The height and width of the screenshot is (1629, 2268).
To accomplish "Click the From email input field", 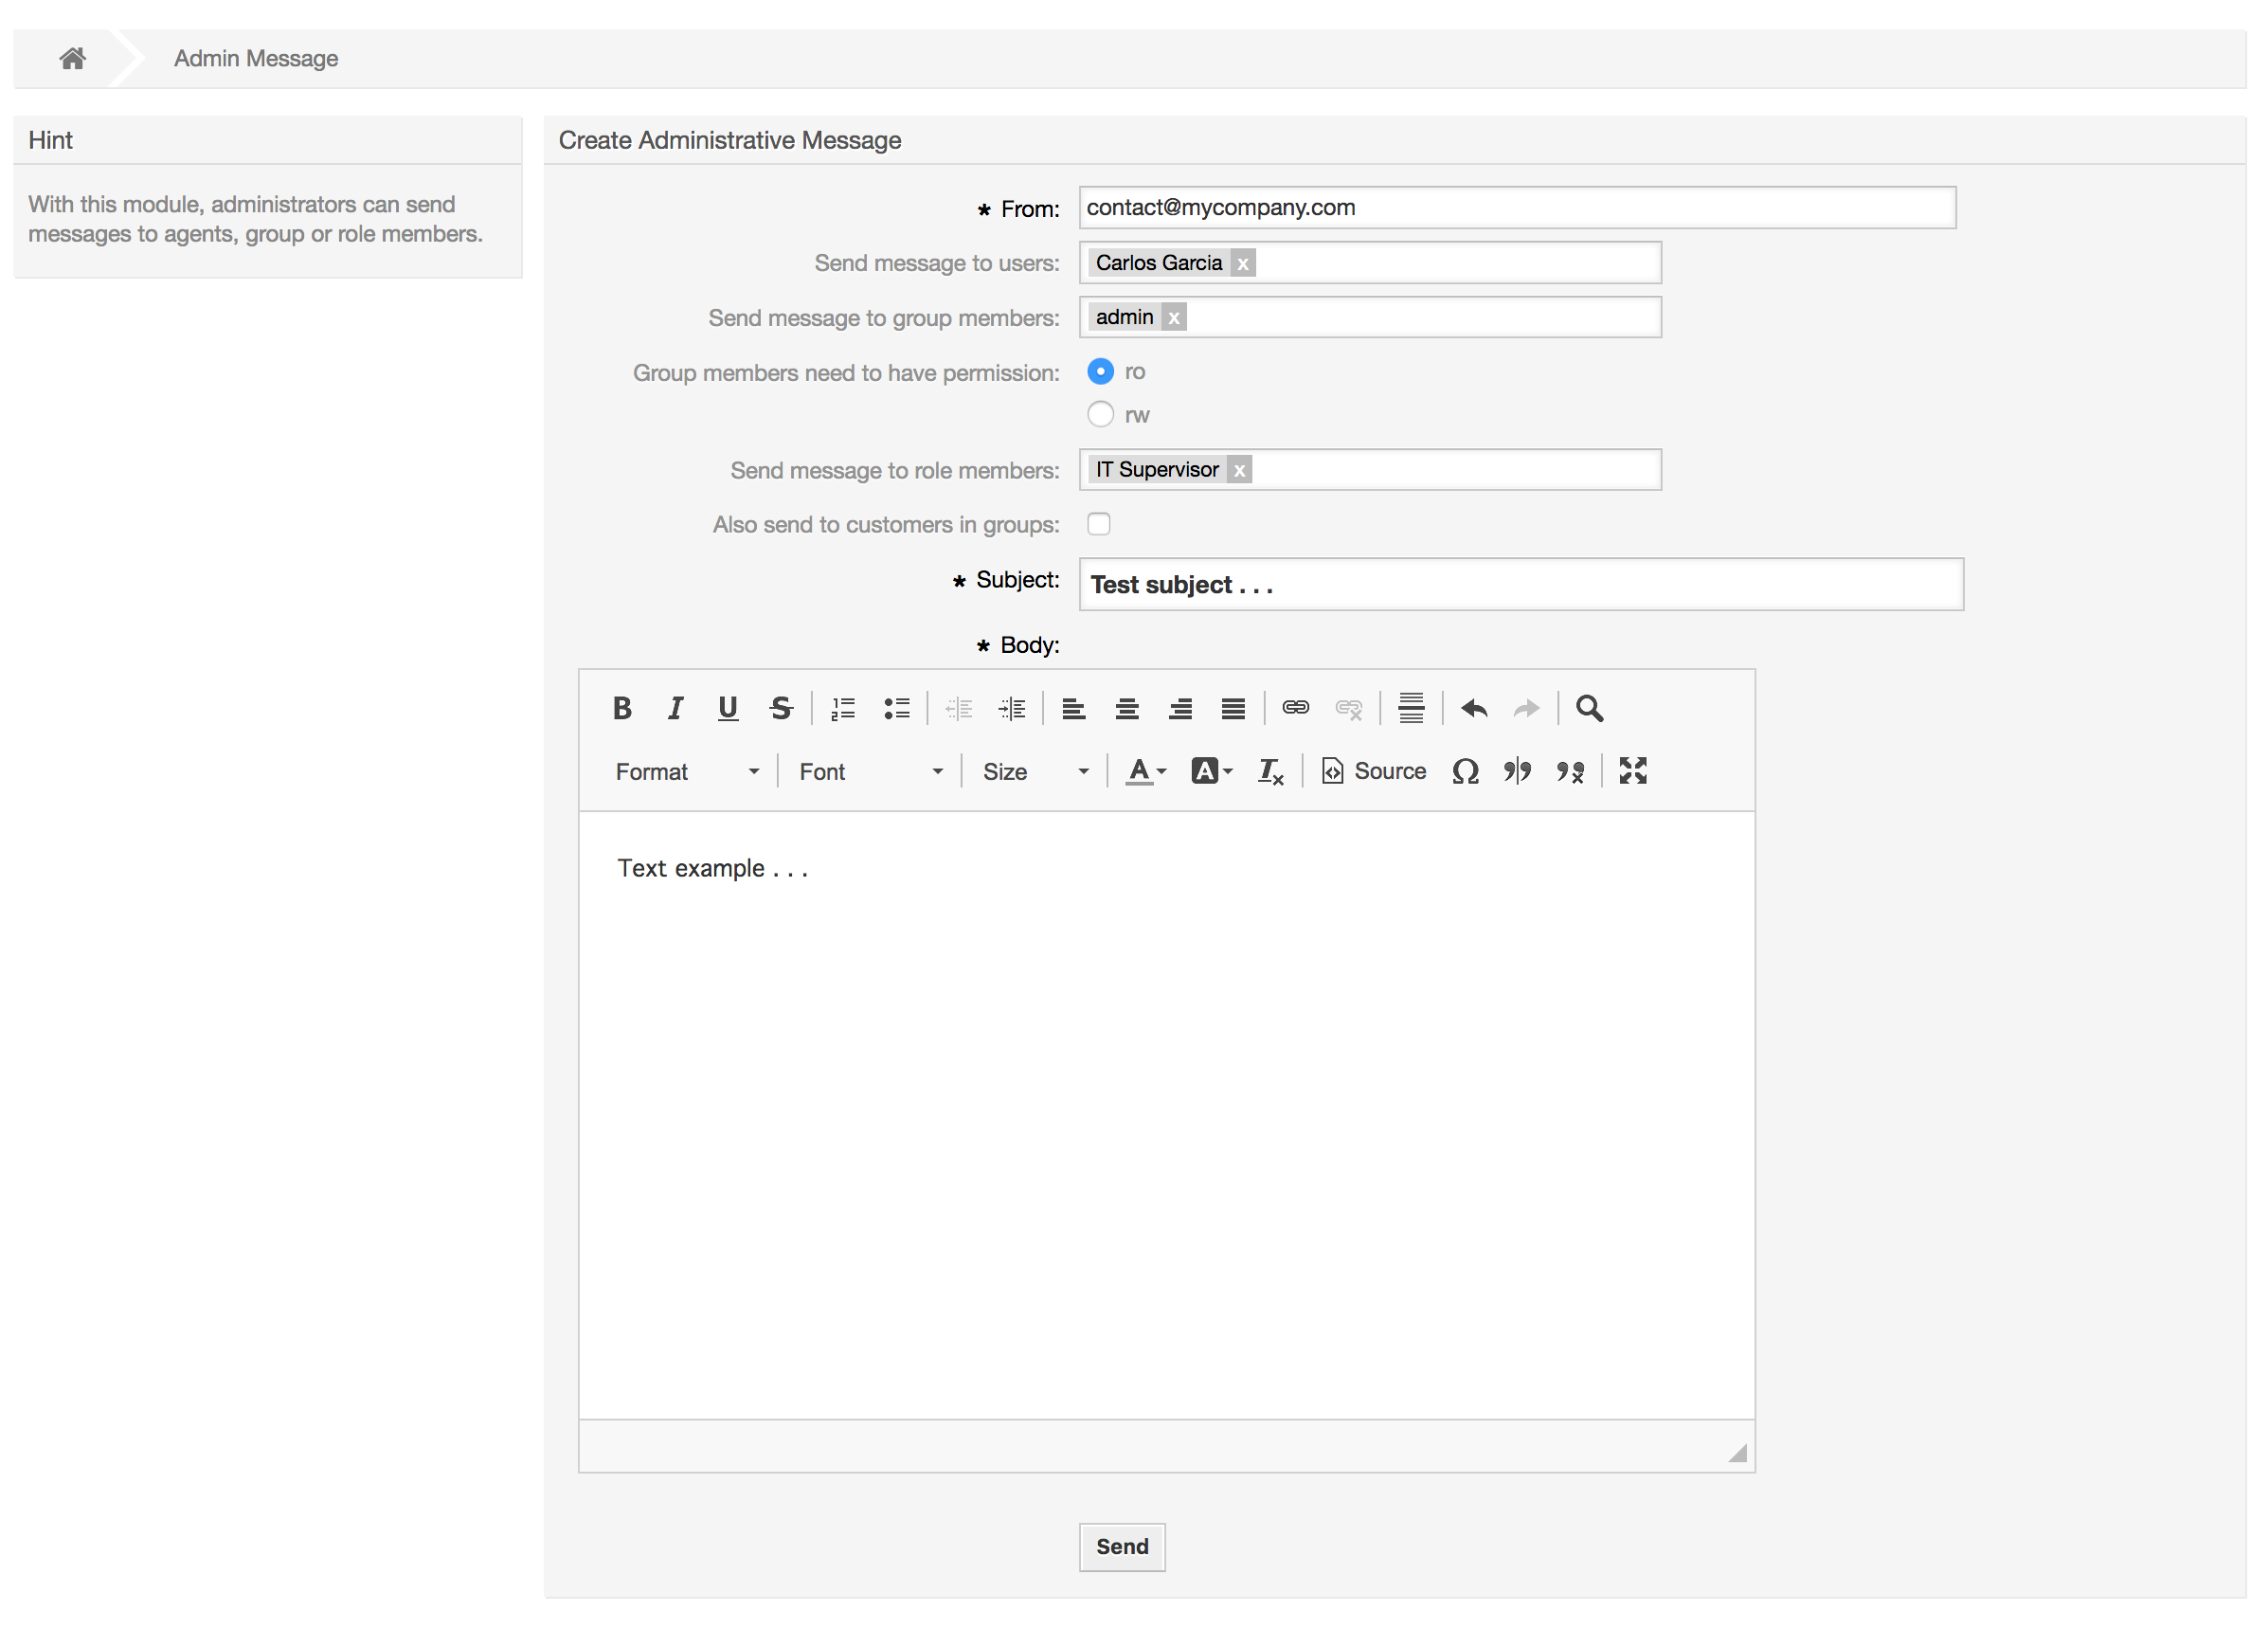I will (1520, 206).
